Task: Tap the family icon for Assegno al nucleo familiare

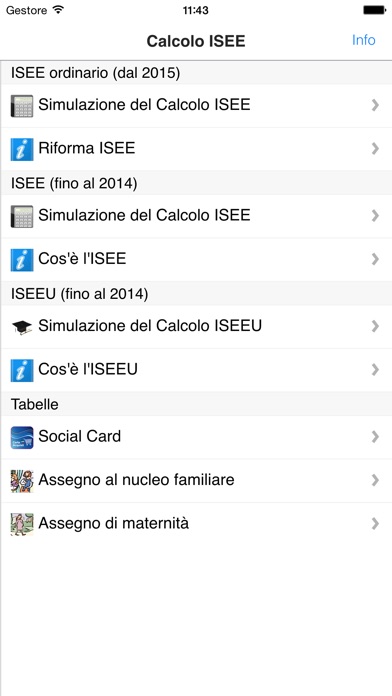Action: click(22, 481)
